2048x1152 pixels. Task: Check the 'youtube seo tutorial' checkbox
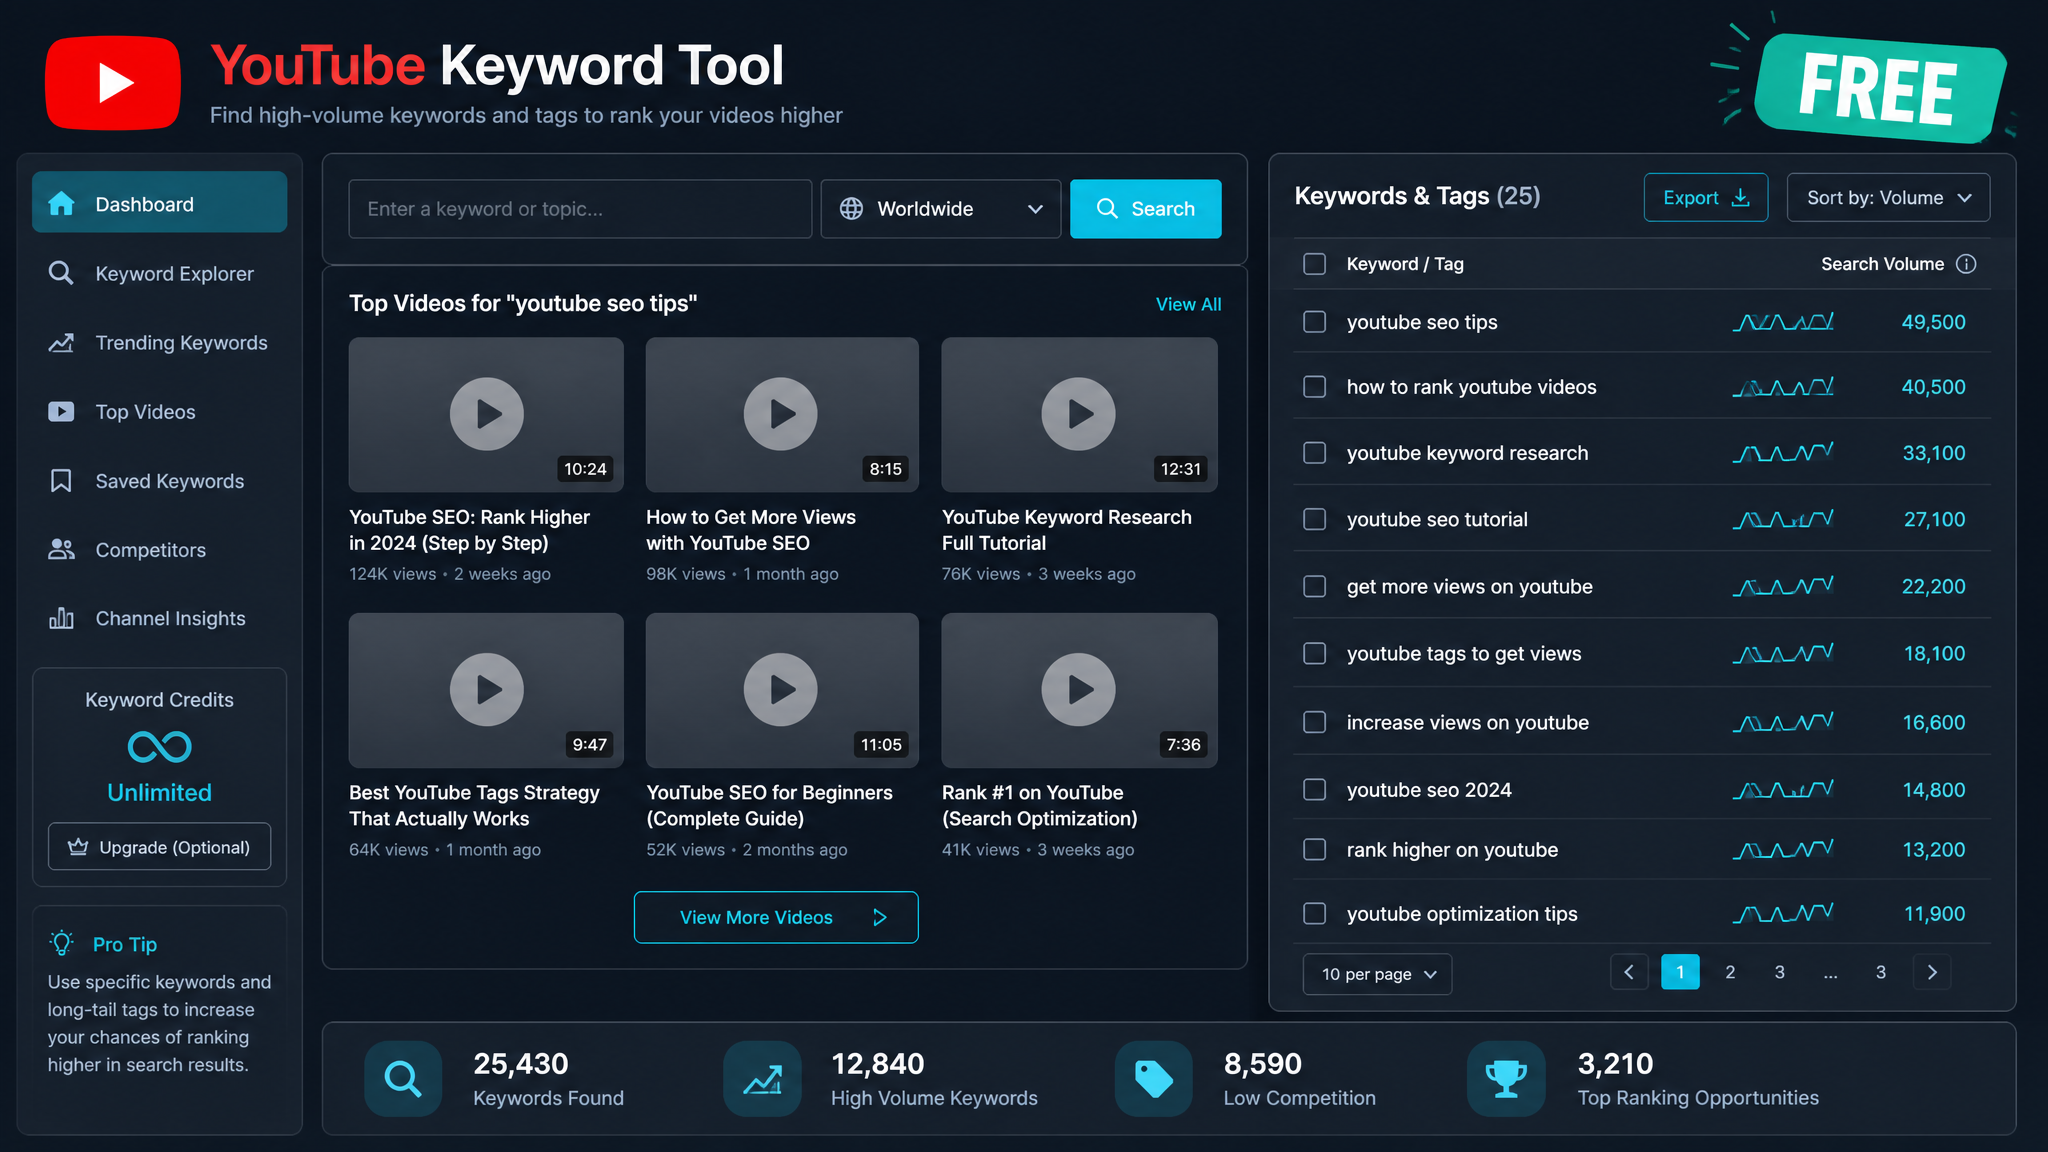[x=1315, y=519]
